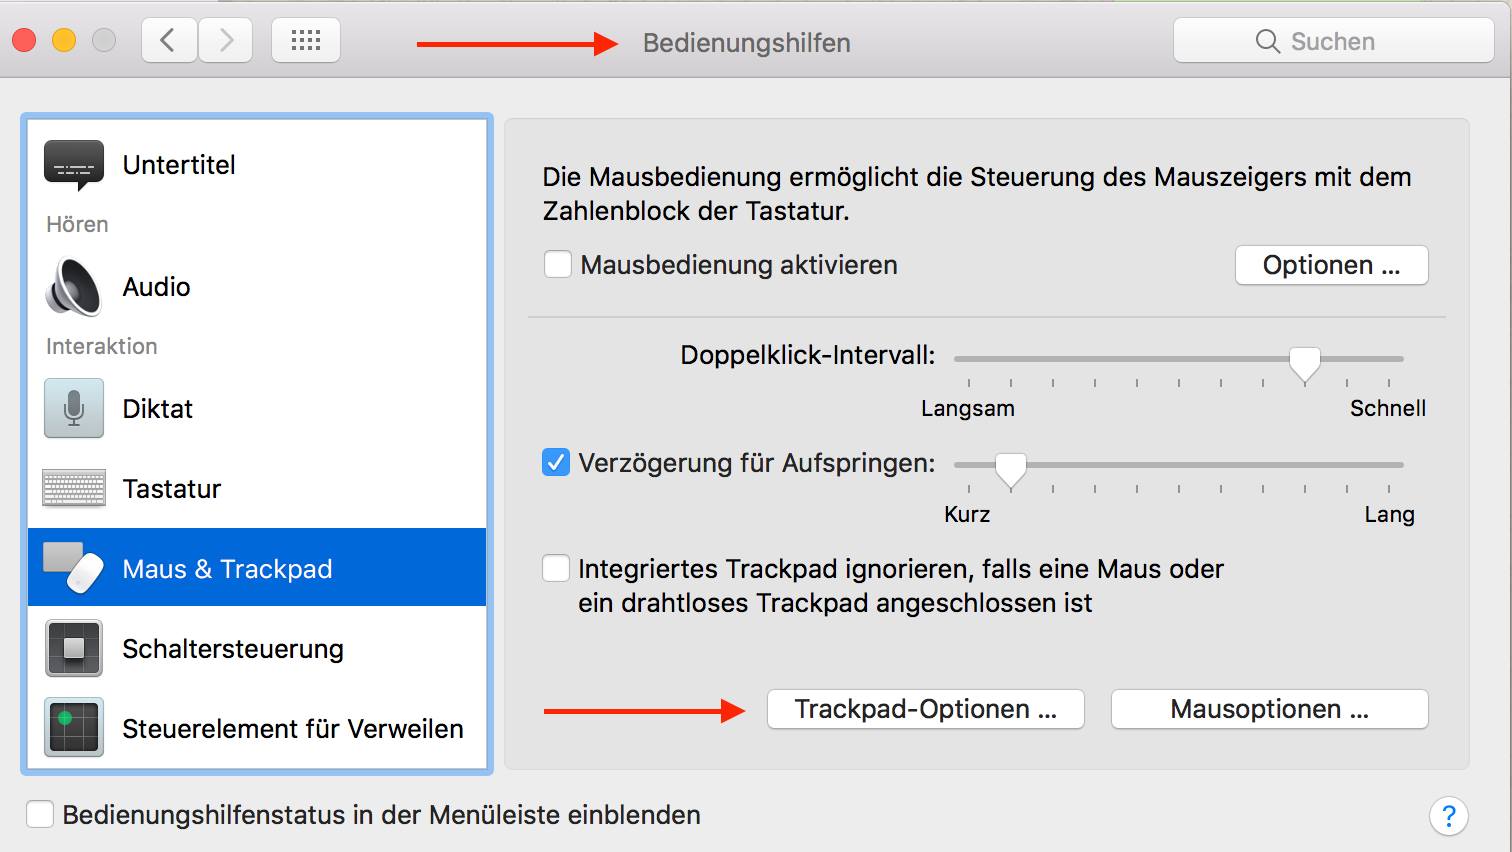
Task: Show all preferences grid icon
Action: coord(306,41)
